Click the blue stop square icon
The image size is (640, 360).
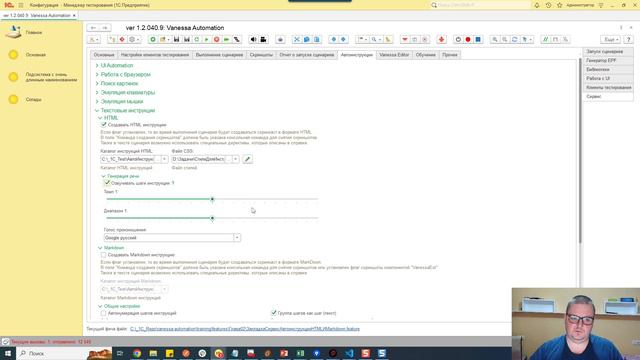coord(478,40)
